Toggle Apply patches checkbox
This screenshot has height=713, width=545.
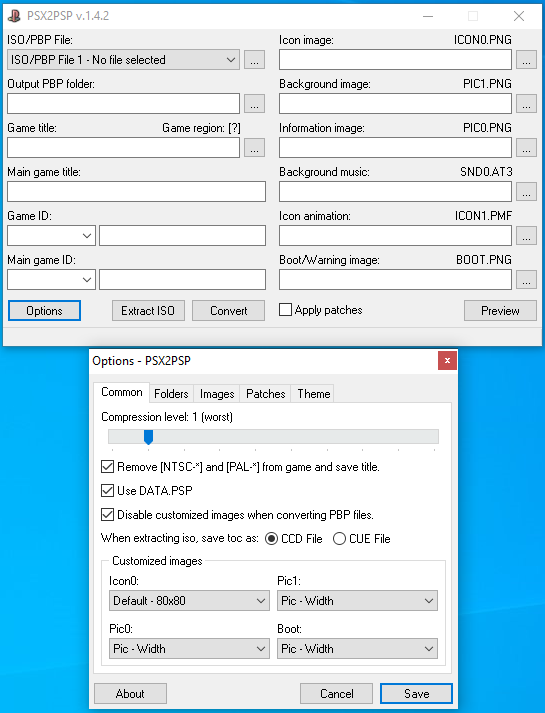(x=285, y=310)
